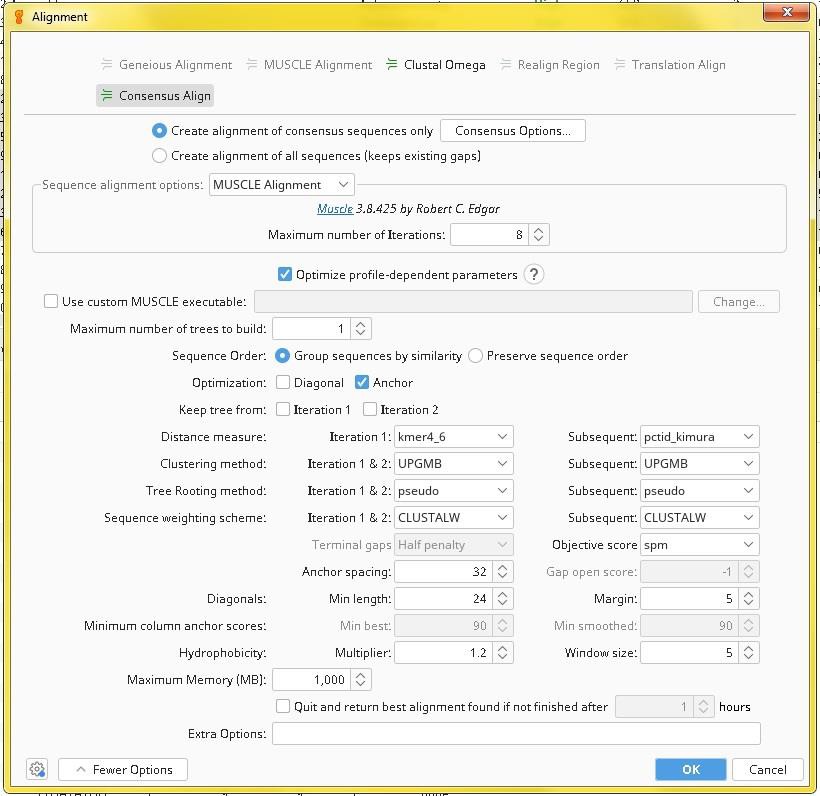Open Consensus Options dialog
The image size is (820, 796).
coord(512,130)
